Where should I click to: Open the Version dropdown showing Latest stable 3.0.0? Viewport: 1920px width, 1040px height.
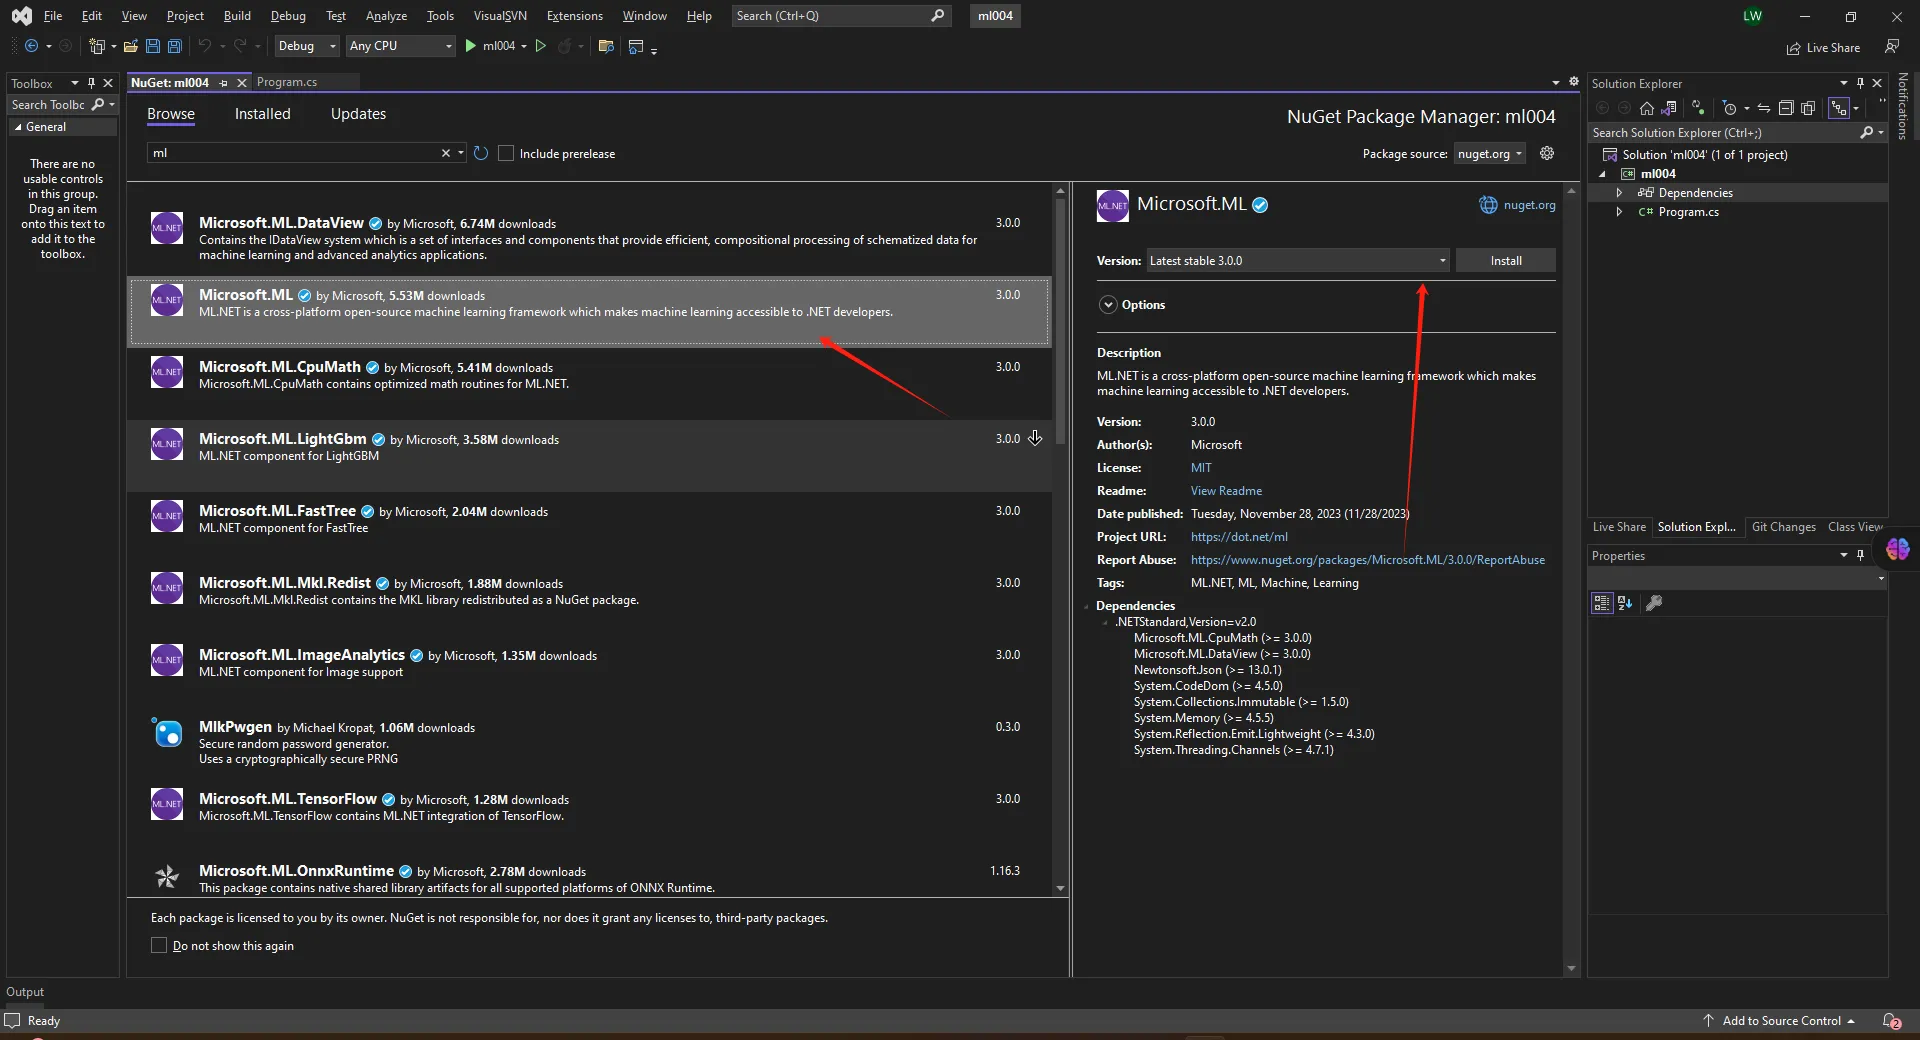point(1297,260)
